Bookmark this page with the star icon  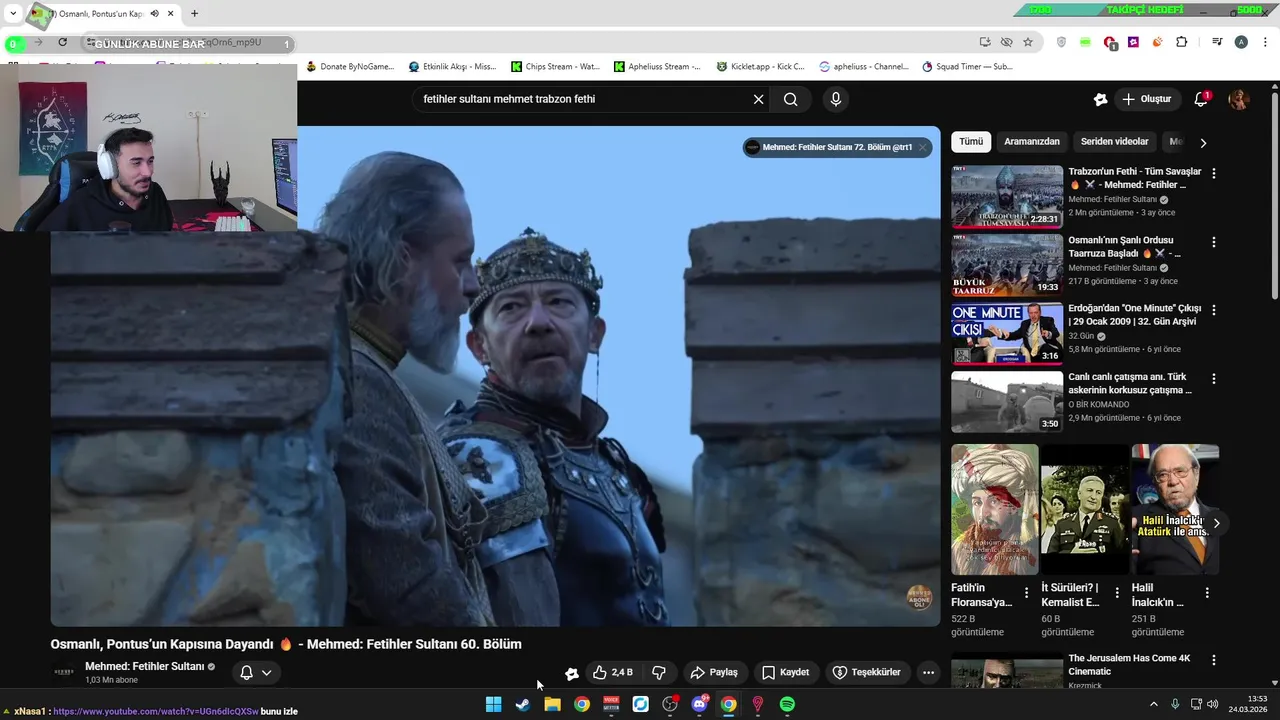[x=1028, y=42]
